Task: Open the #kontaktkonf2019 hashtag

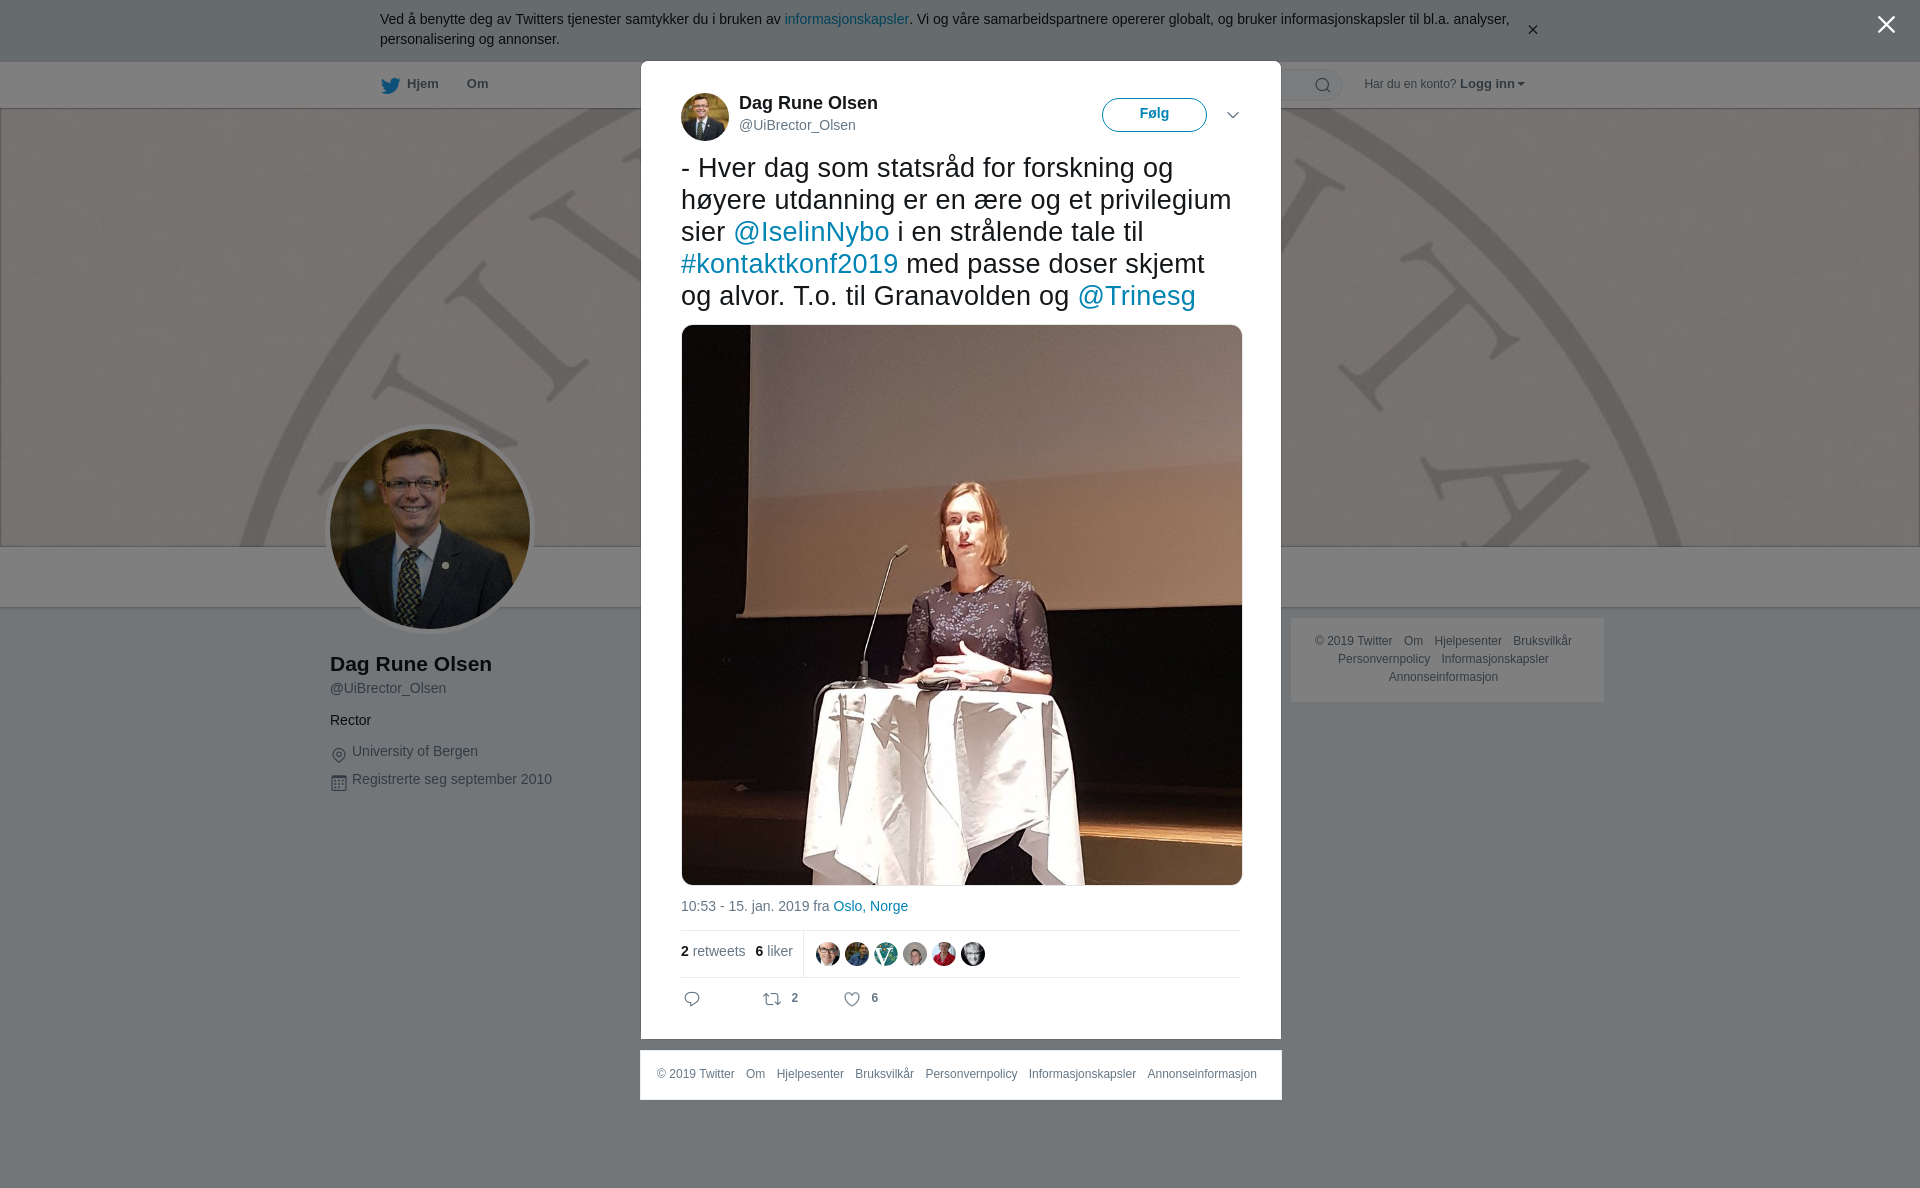Action: (x=789, y=264)
